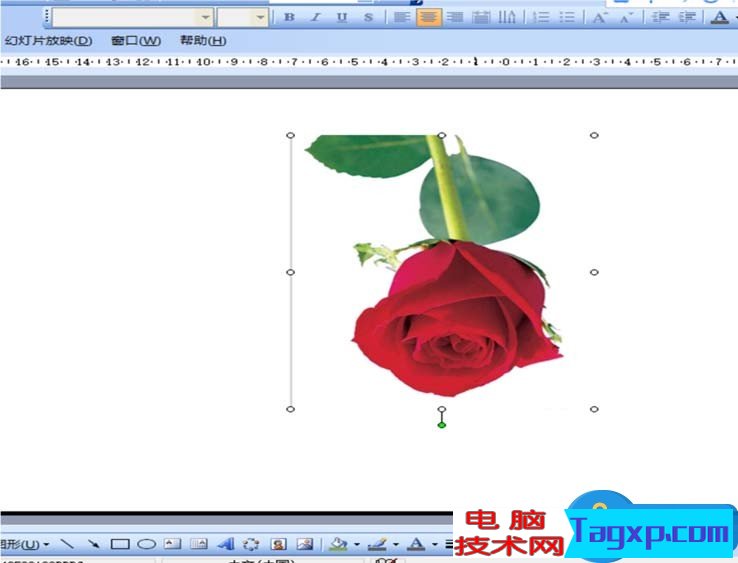
Task: Apply bulleted list formatting
Action: click(567, 17)
